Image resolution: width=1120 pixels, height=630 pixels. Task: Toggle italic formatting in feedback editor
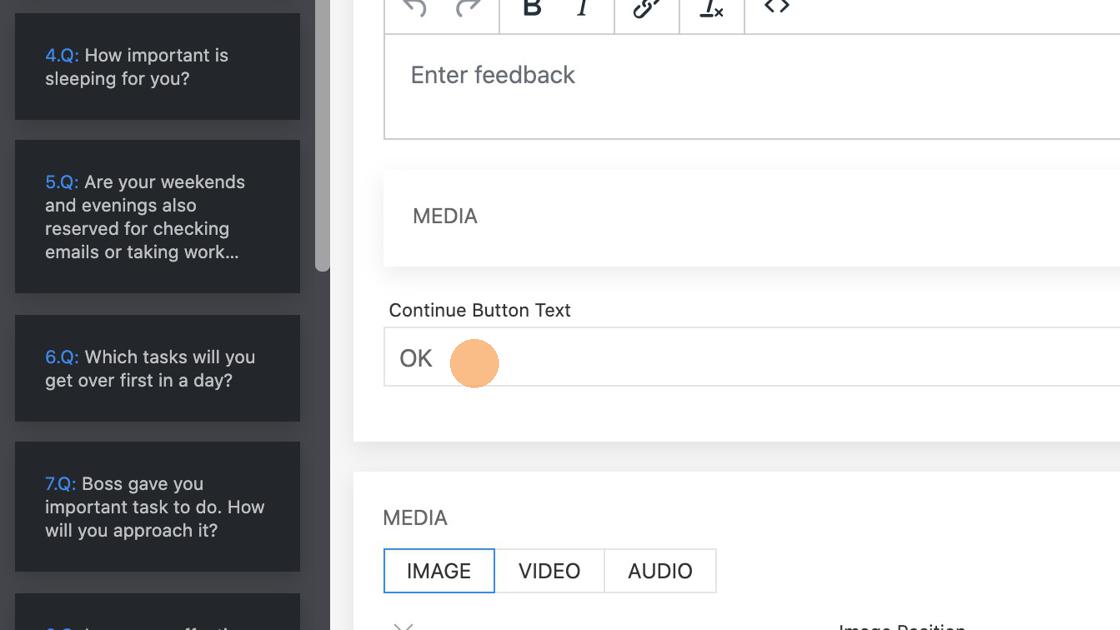click(x=582, y=8)
